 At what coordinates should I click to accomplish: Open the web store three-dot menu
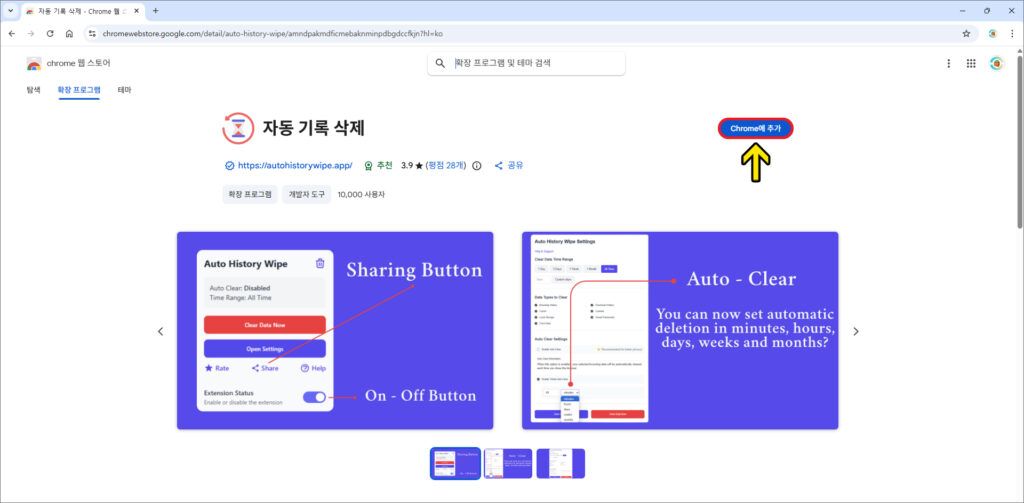(x=948, y=63)
